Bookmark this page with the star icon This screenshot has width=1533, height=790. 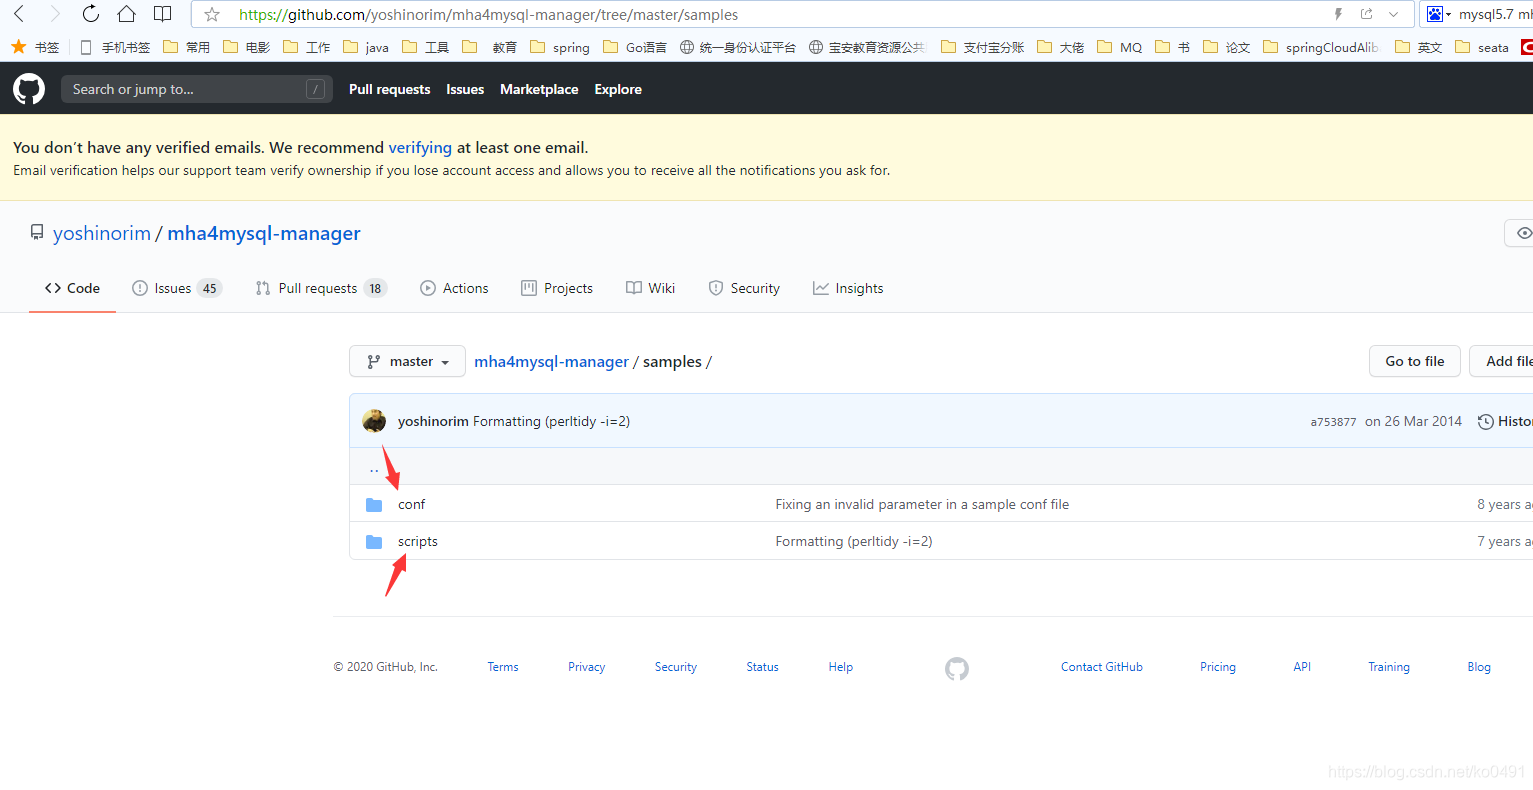coord(212,14)
